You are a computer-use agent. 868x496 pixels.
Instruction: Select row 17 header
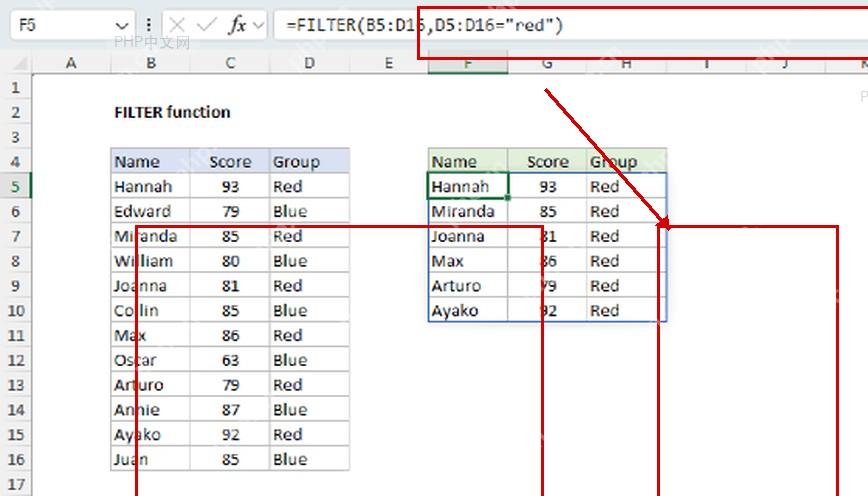[x=16, y=484]
